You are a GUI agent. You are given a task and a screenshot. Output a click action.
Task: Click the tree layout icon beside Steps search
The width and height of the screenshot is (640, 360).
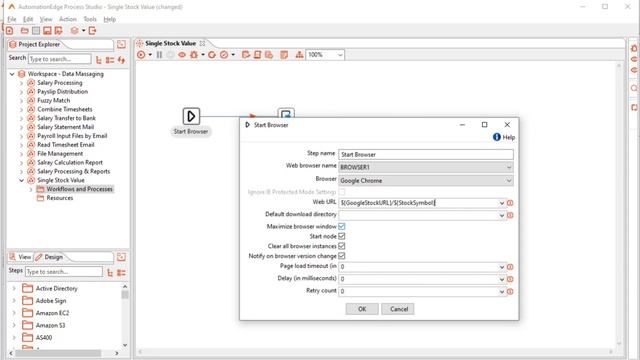[110, 273]
